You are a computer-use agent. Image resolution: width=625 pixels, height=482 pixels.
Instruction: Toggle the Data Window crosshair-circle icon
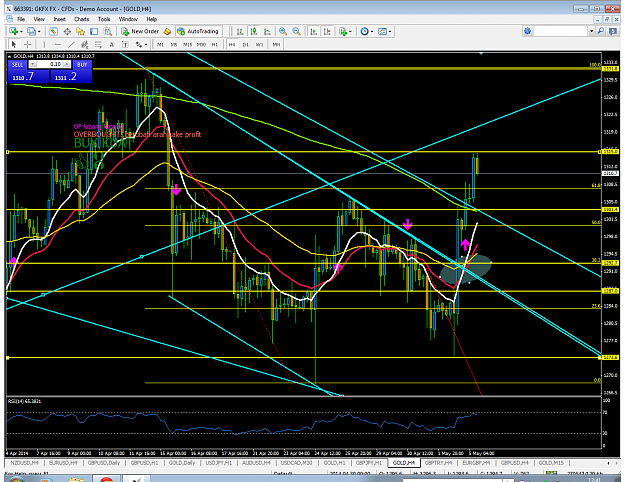[67, 31]
